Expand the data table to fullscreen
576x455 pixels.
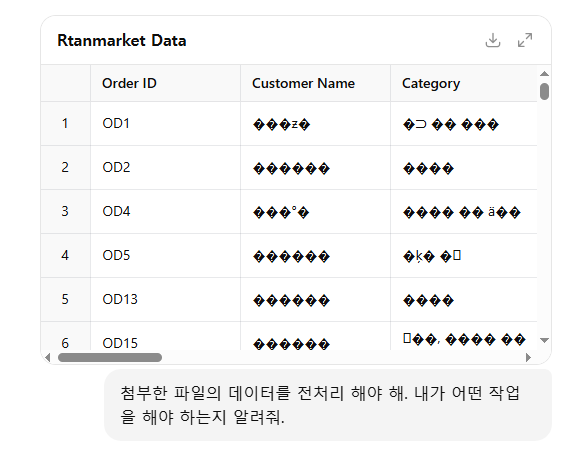point(525,40)
